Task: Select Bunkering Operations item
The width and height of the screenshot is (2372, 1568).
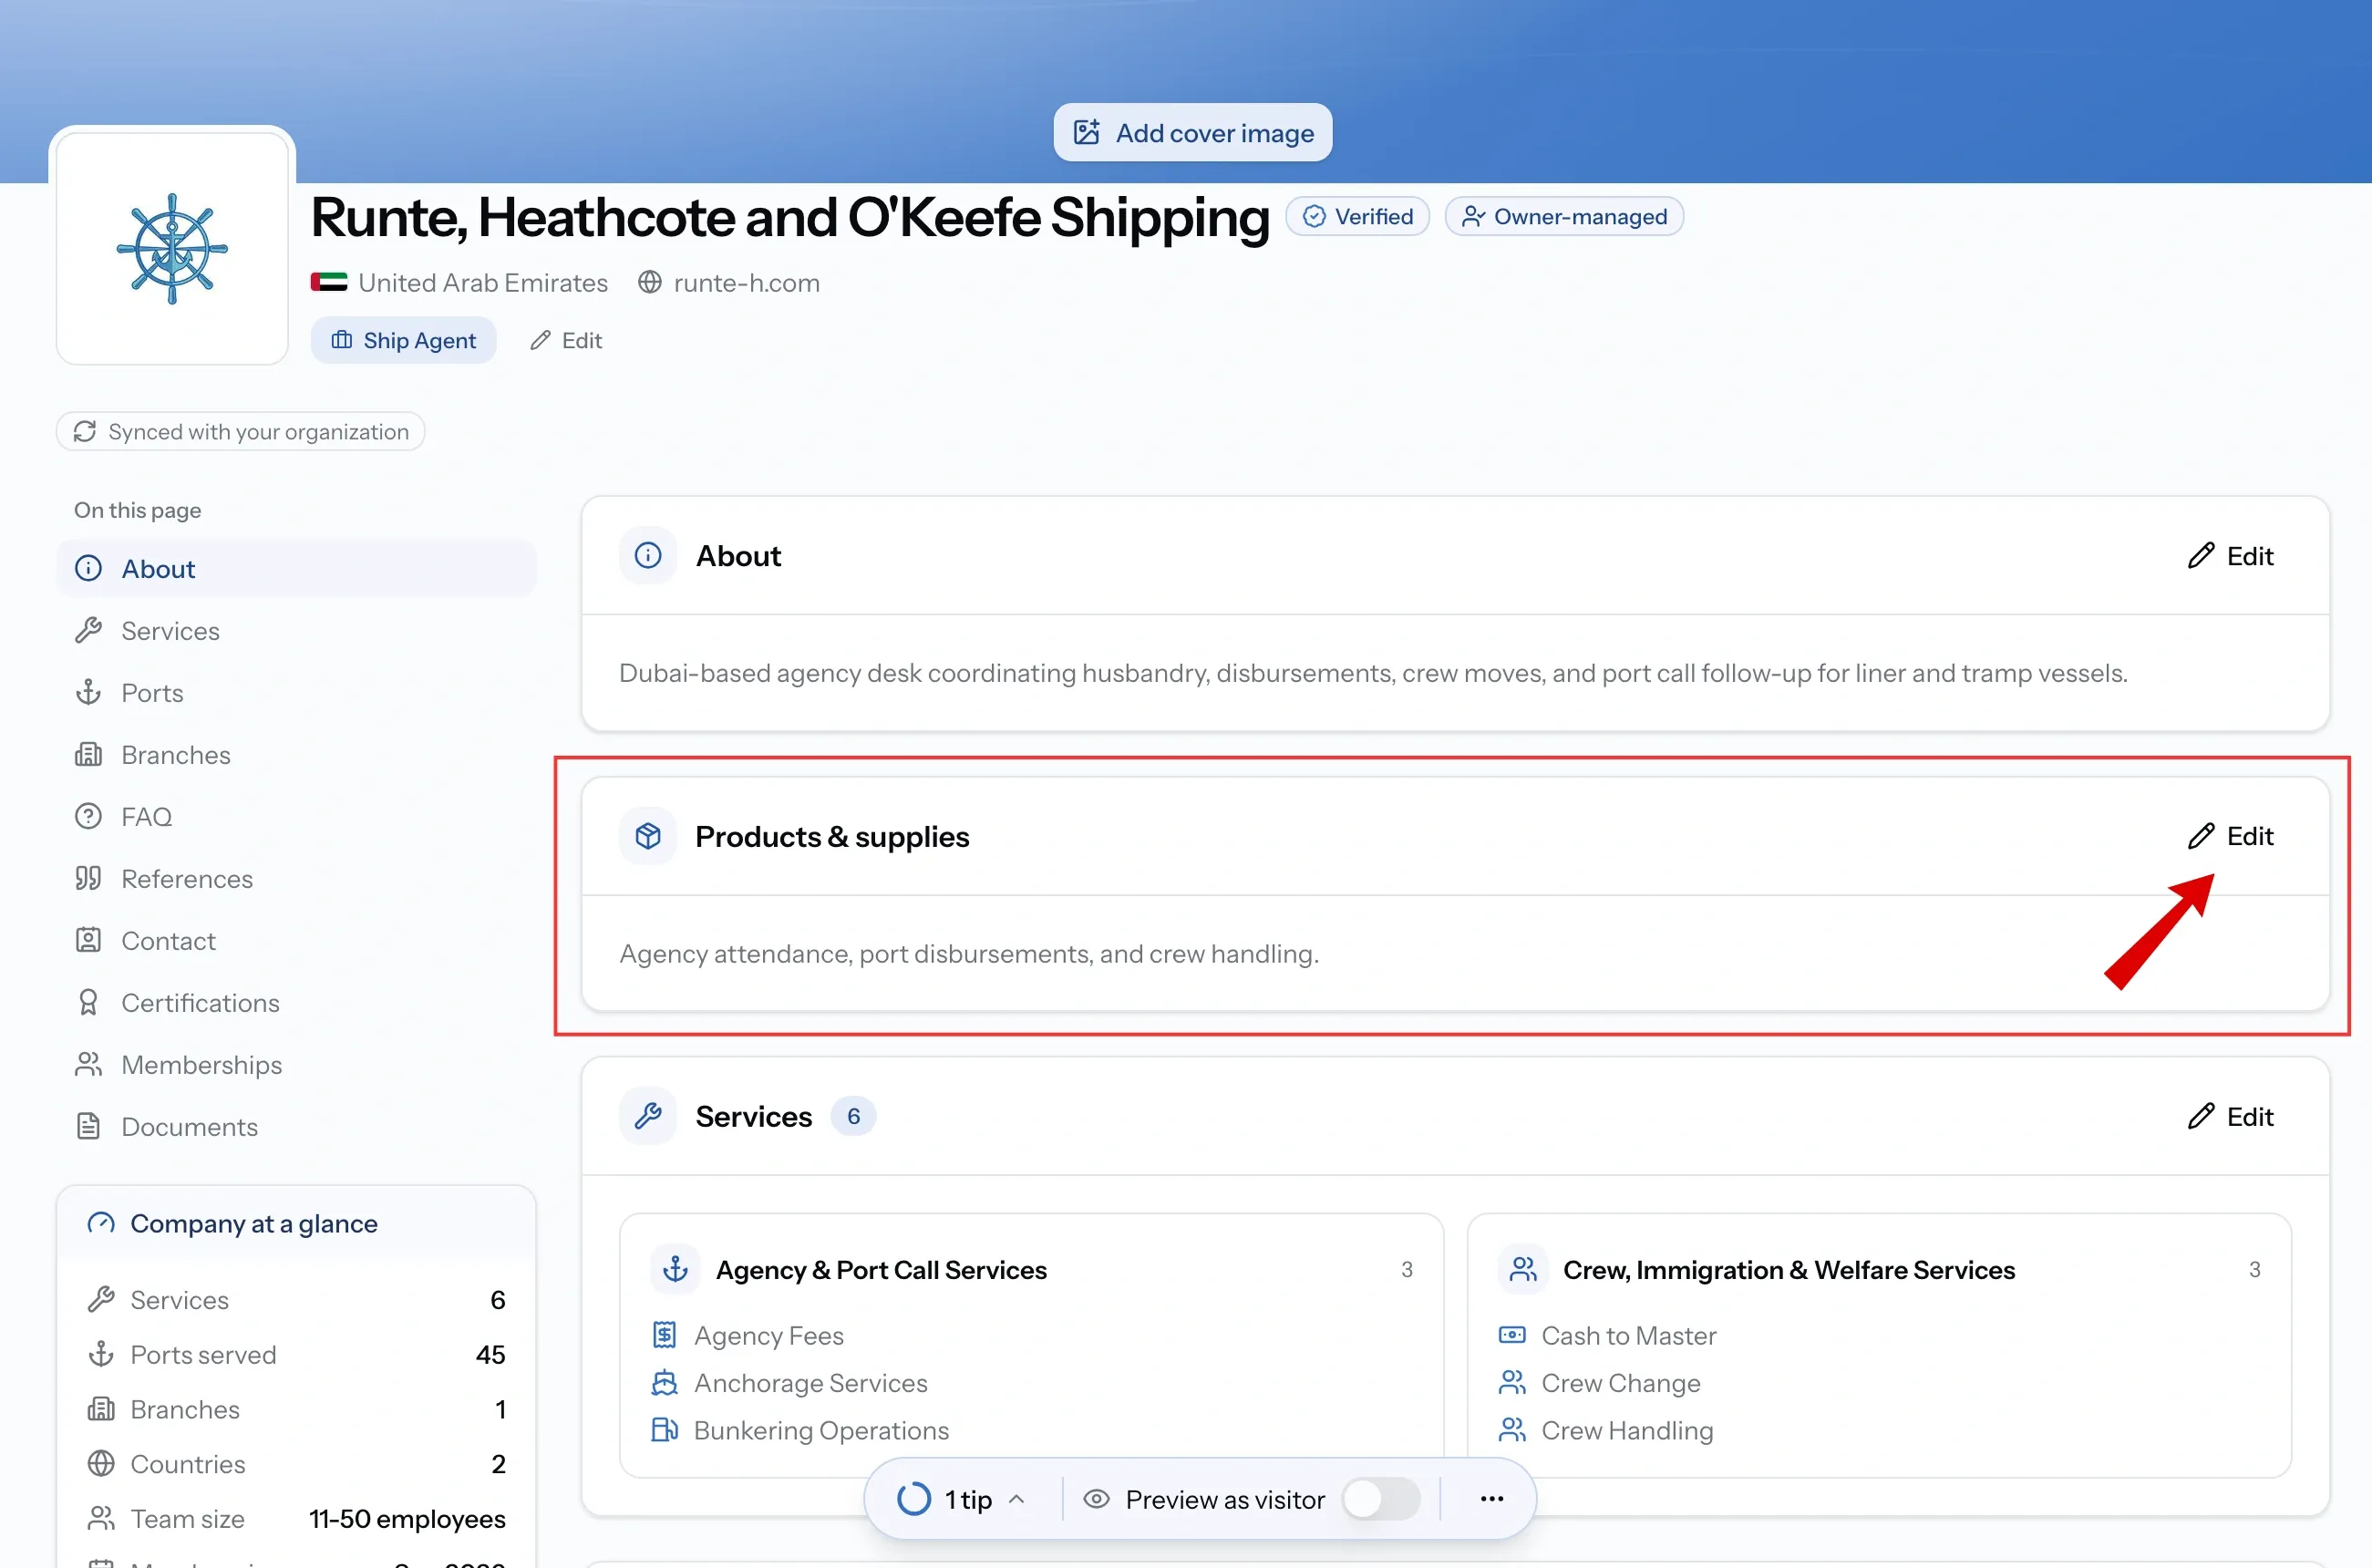Action: [800, 1431]
